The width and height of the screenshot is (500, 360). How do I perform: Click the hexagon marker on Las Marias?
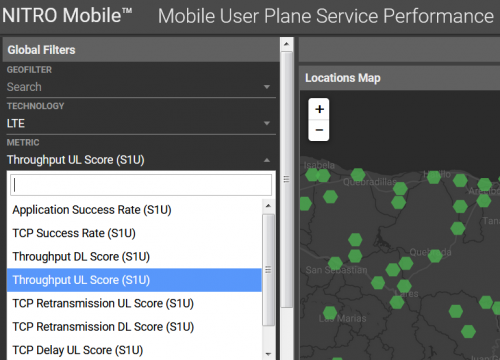(330, 313)
